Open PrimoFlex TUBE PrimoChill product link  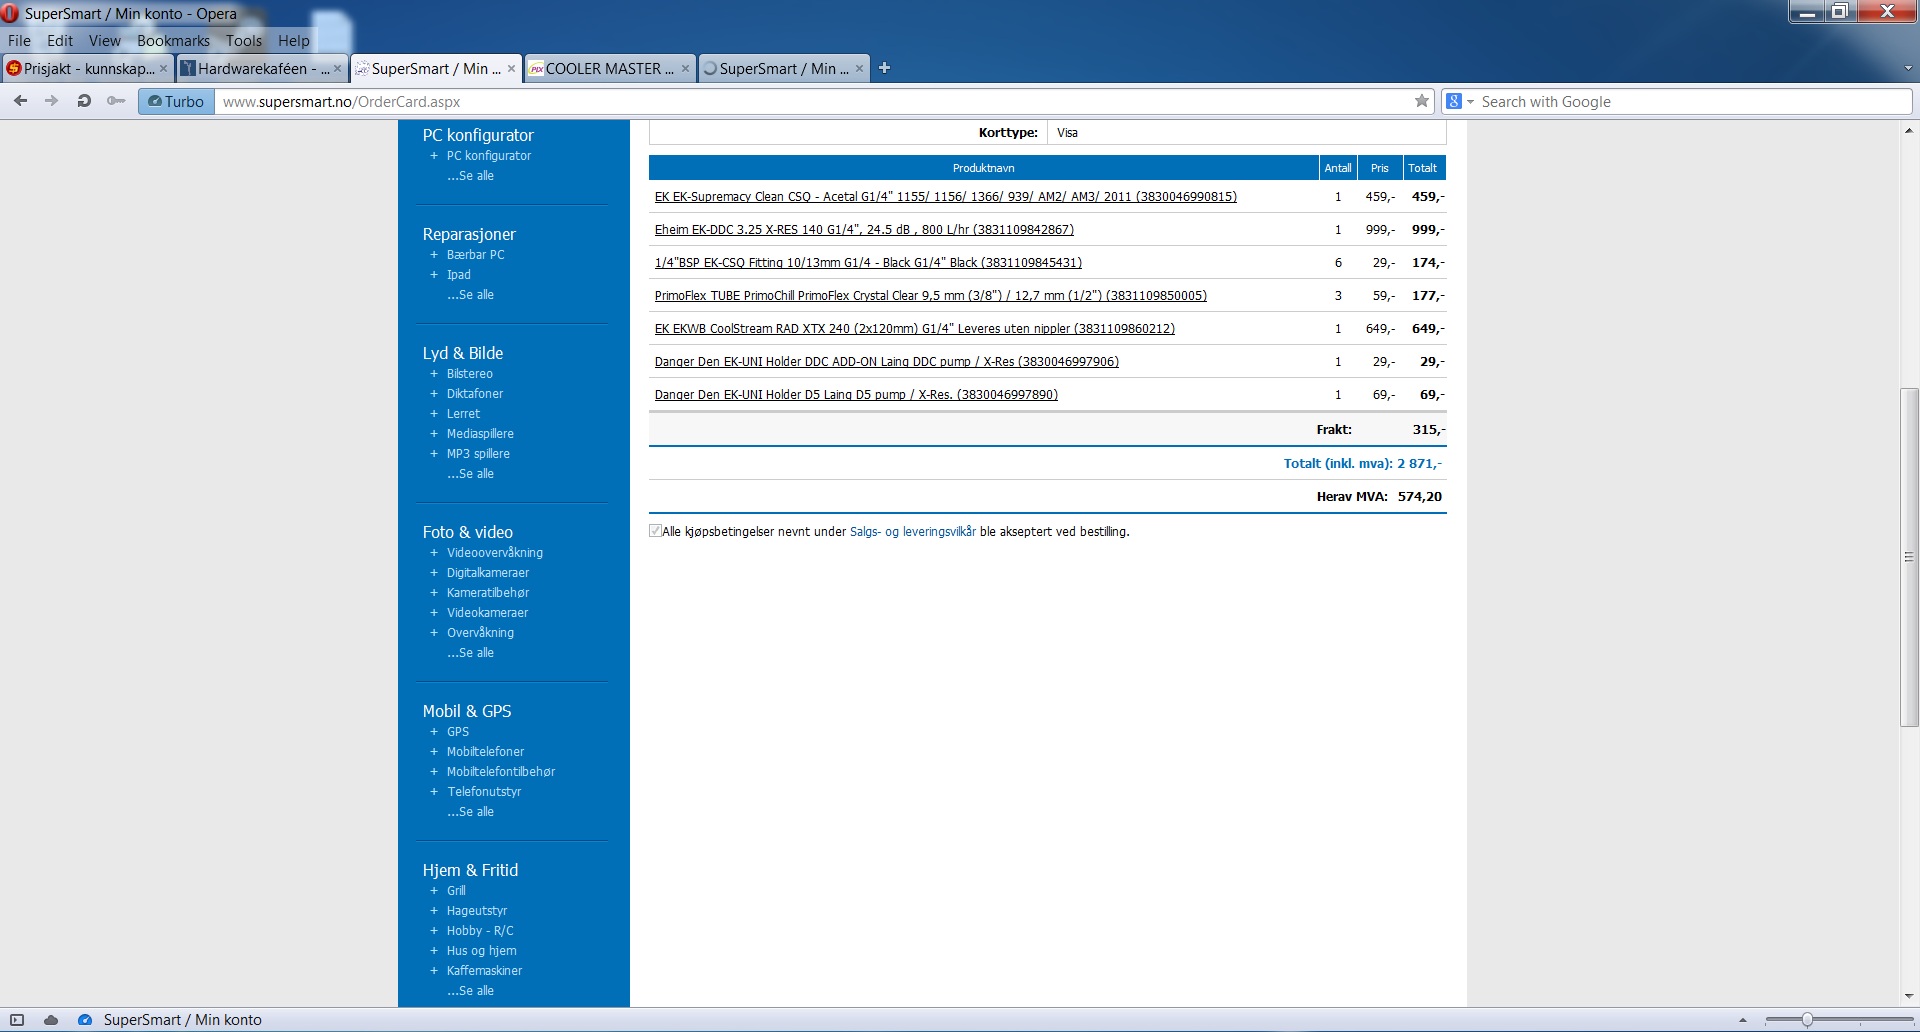point(930,296)
